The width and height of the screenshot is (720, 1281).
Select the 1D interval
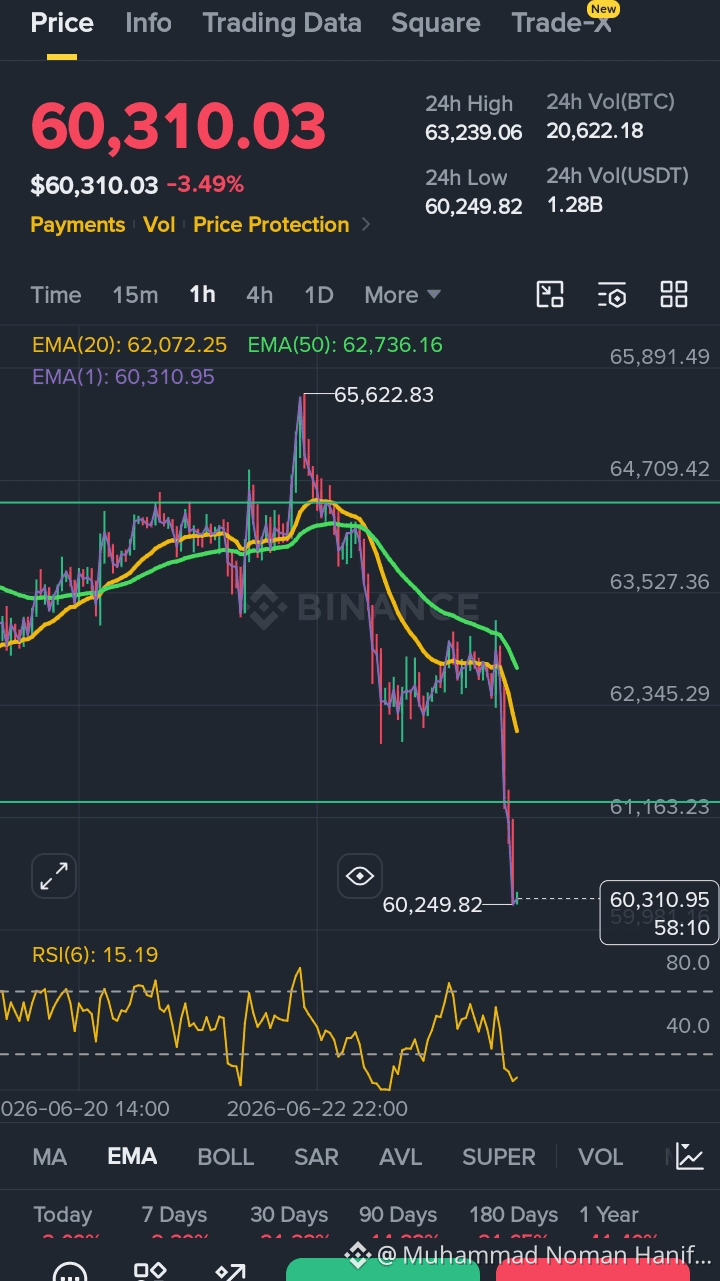(x=318, y=295)
